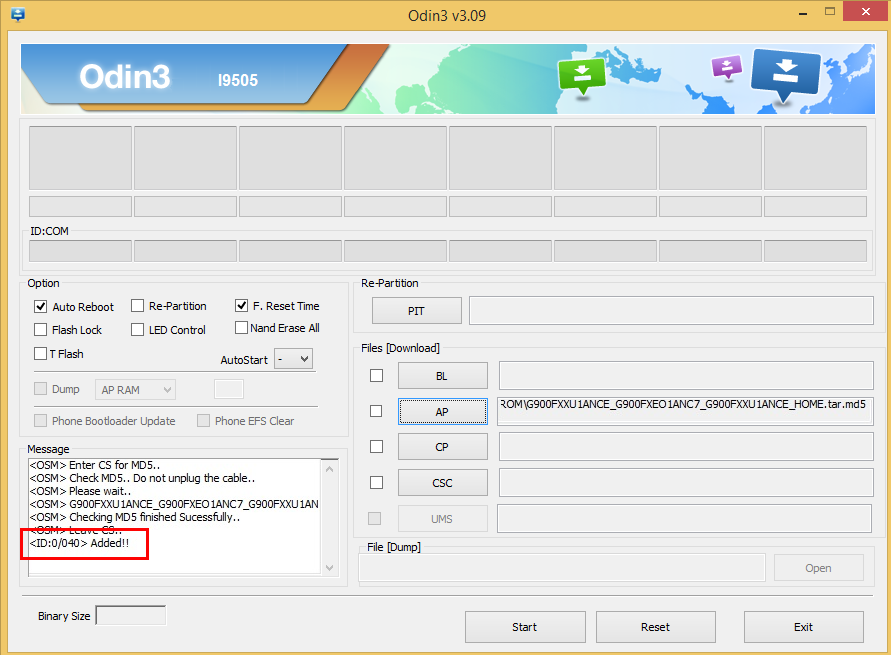Start the flashing process
This screenshot has height=655, width=891.
point(525,627)
